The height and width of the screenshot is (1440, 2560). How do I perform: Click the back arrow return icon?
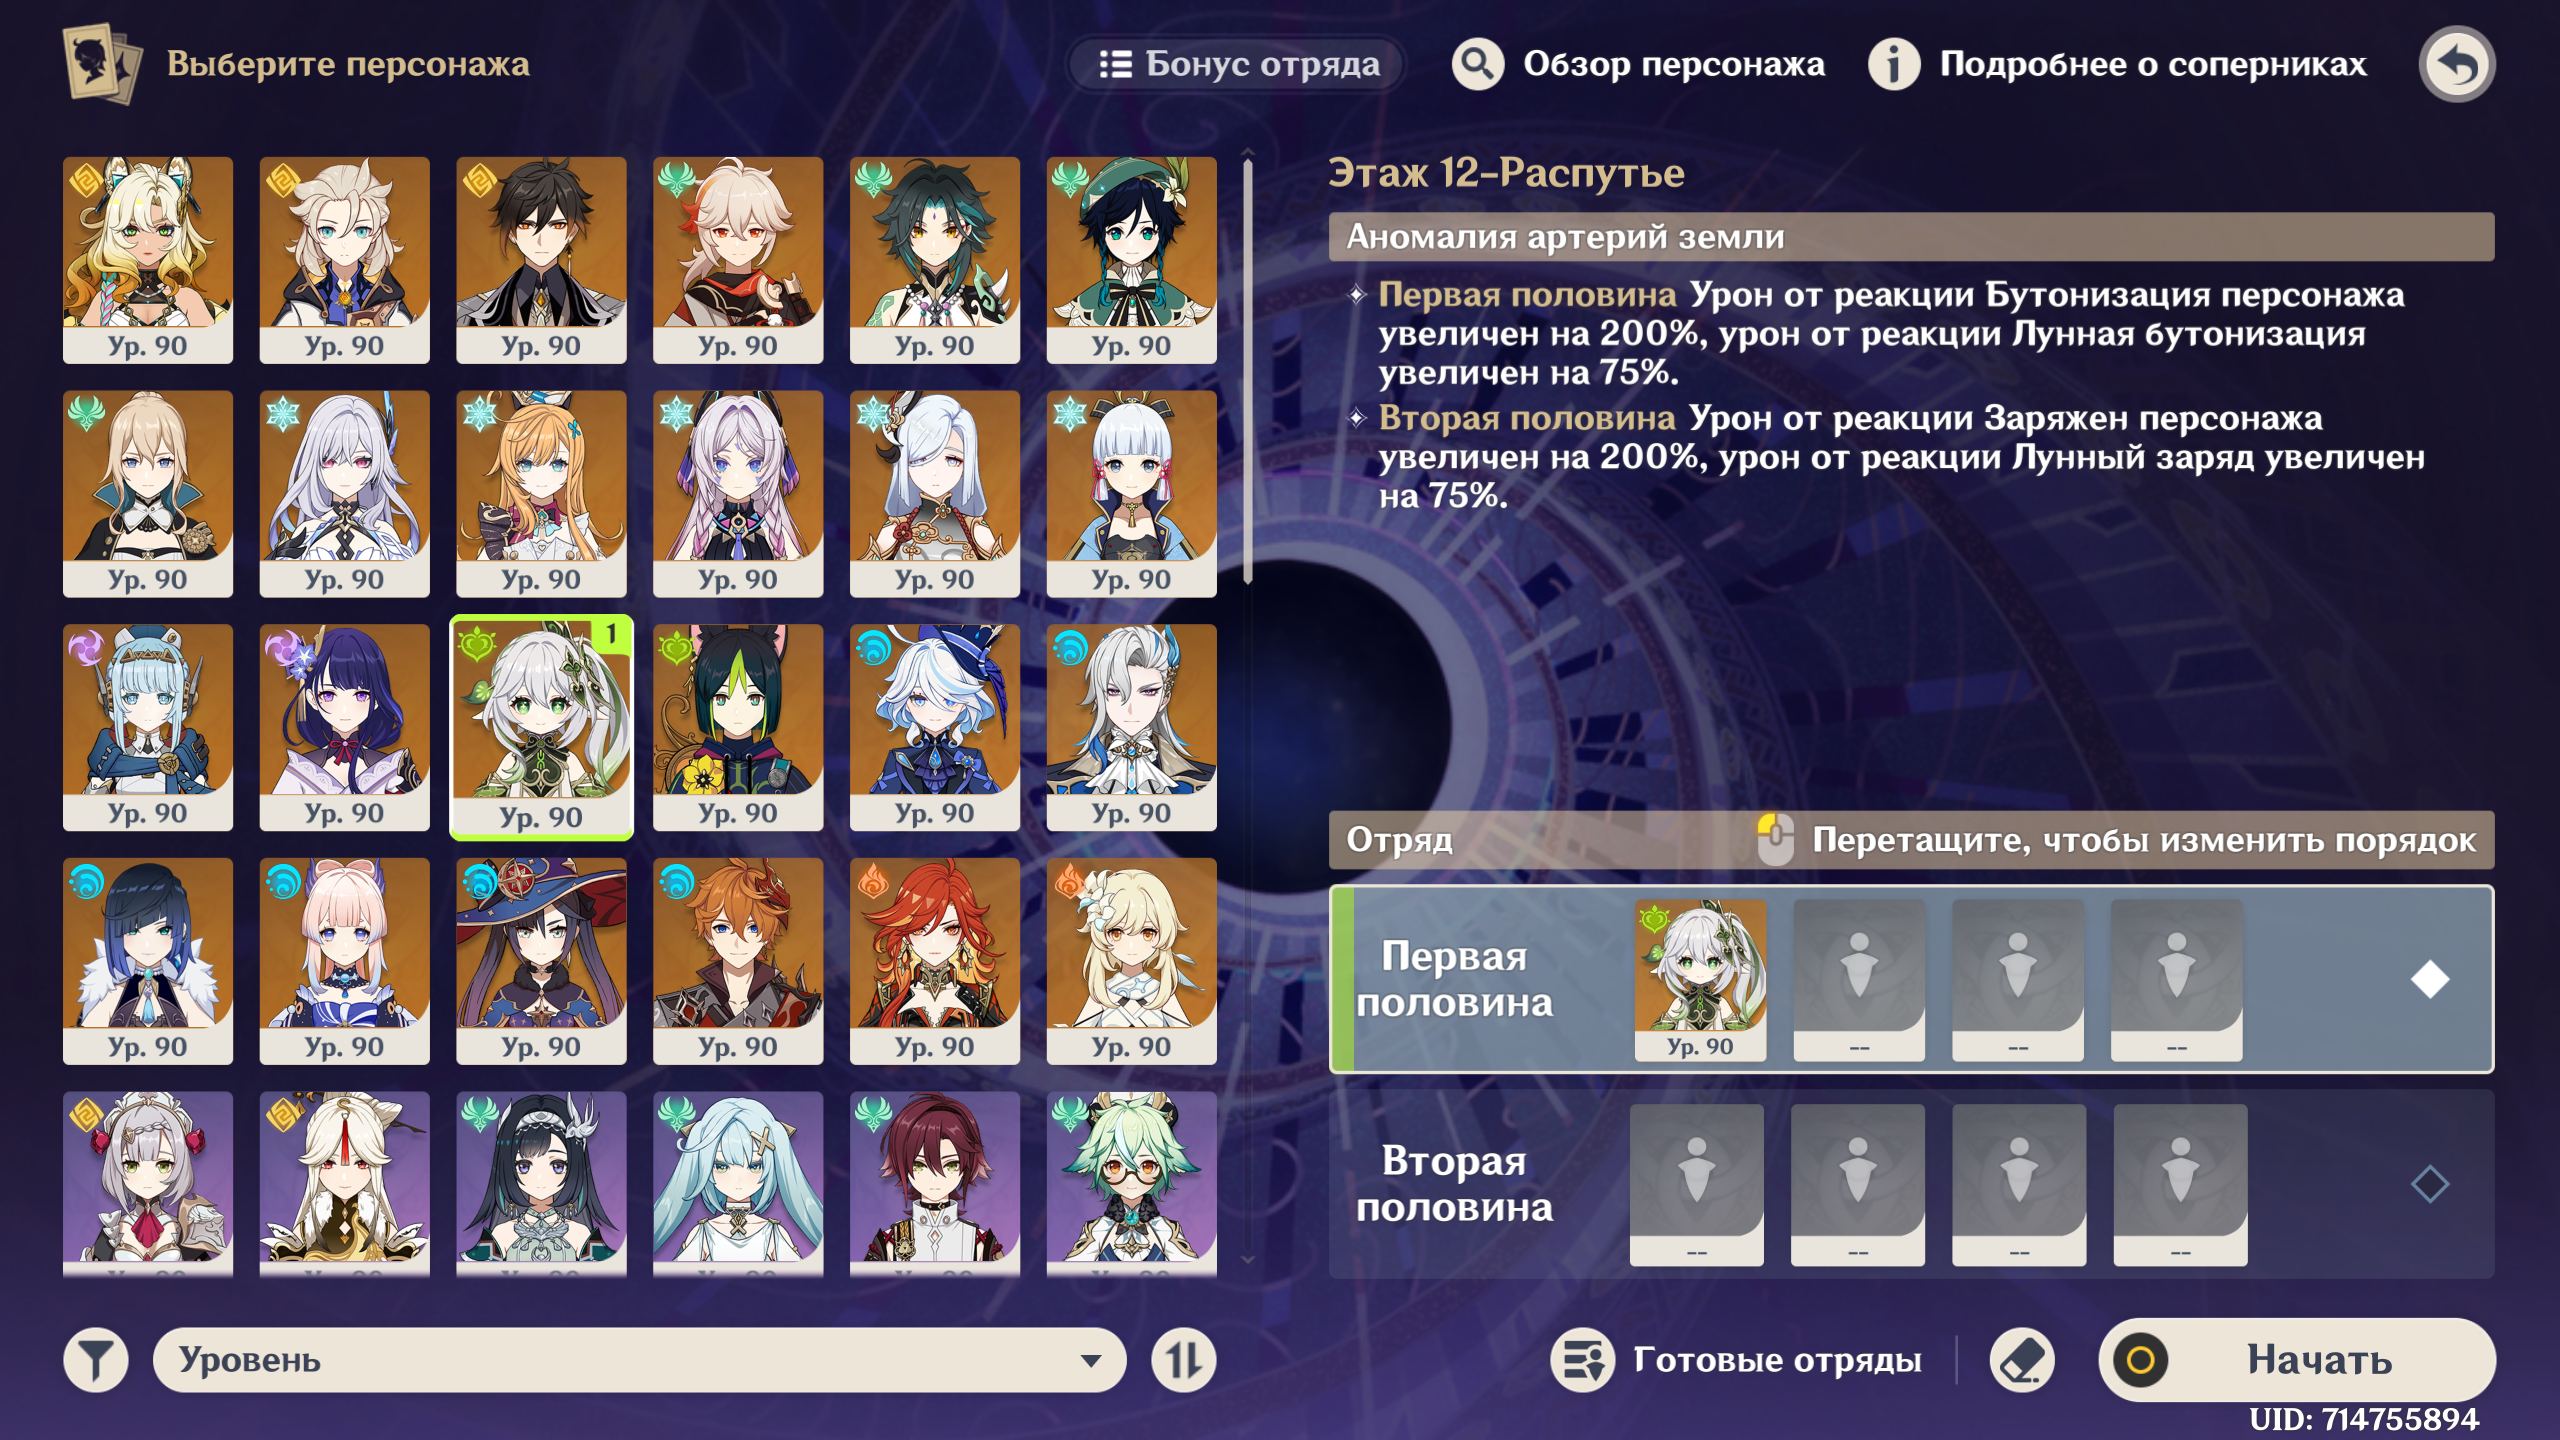point(2456,64)
